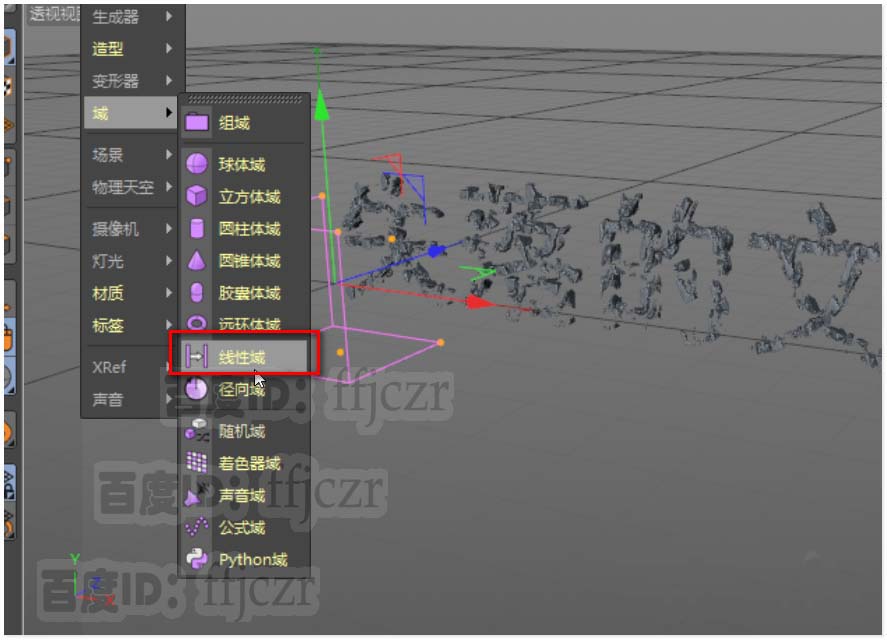Screen dimensions: 887x640
Task: Click the 公式域 wave icon
Action: (196, 527)
